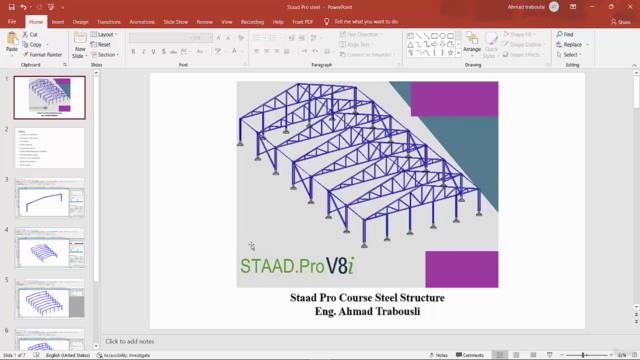
Task: Switch to Slide Sorter view
Action: [x=516, y=355]
